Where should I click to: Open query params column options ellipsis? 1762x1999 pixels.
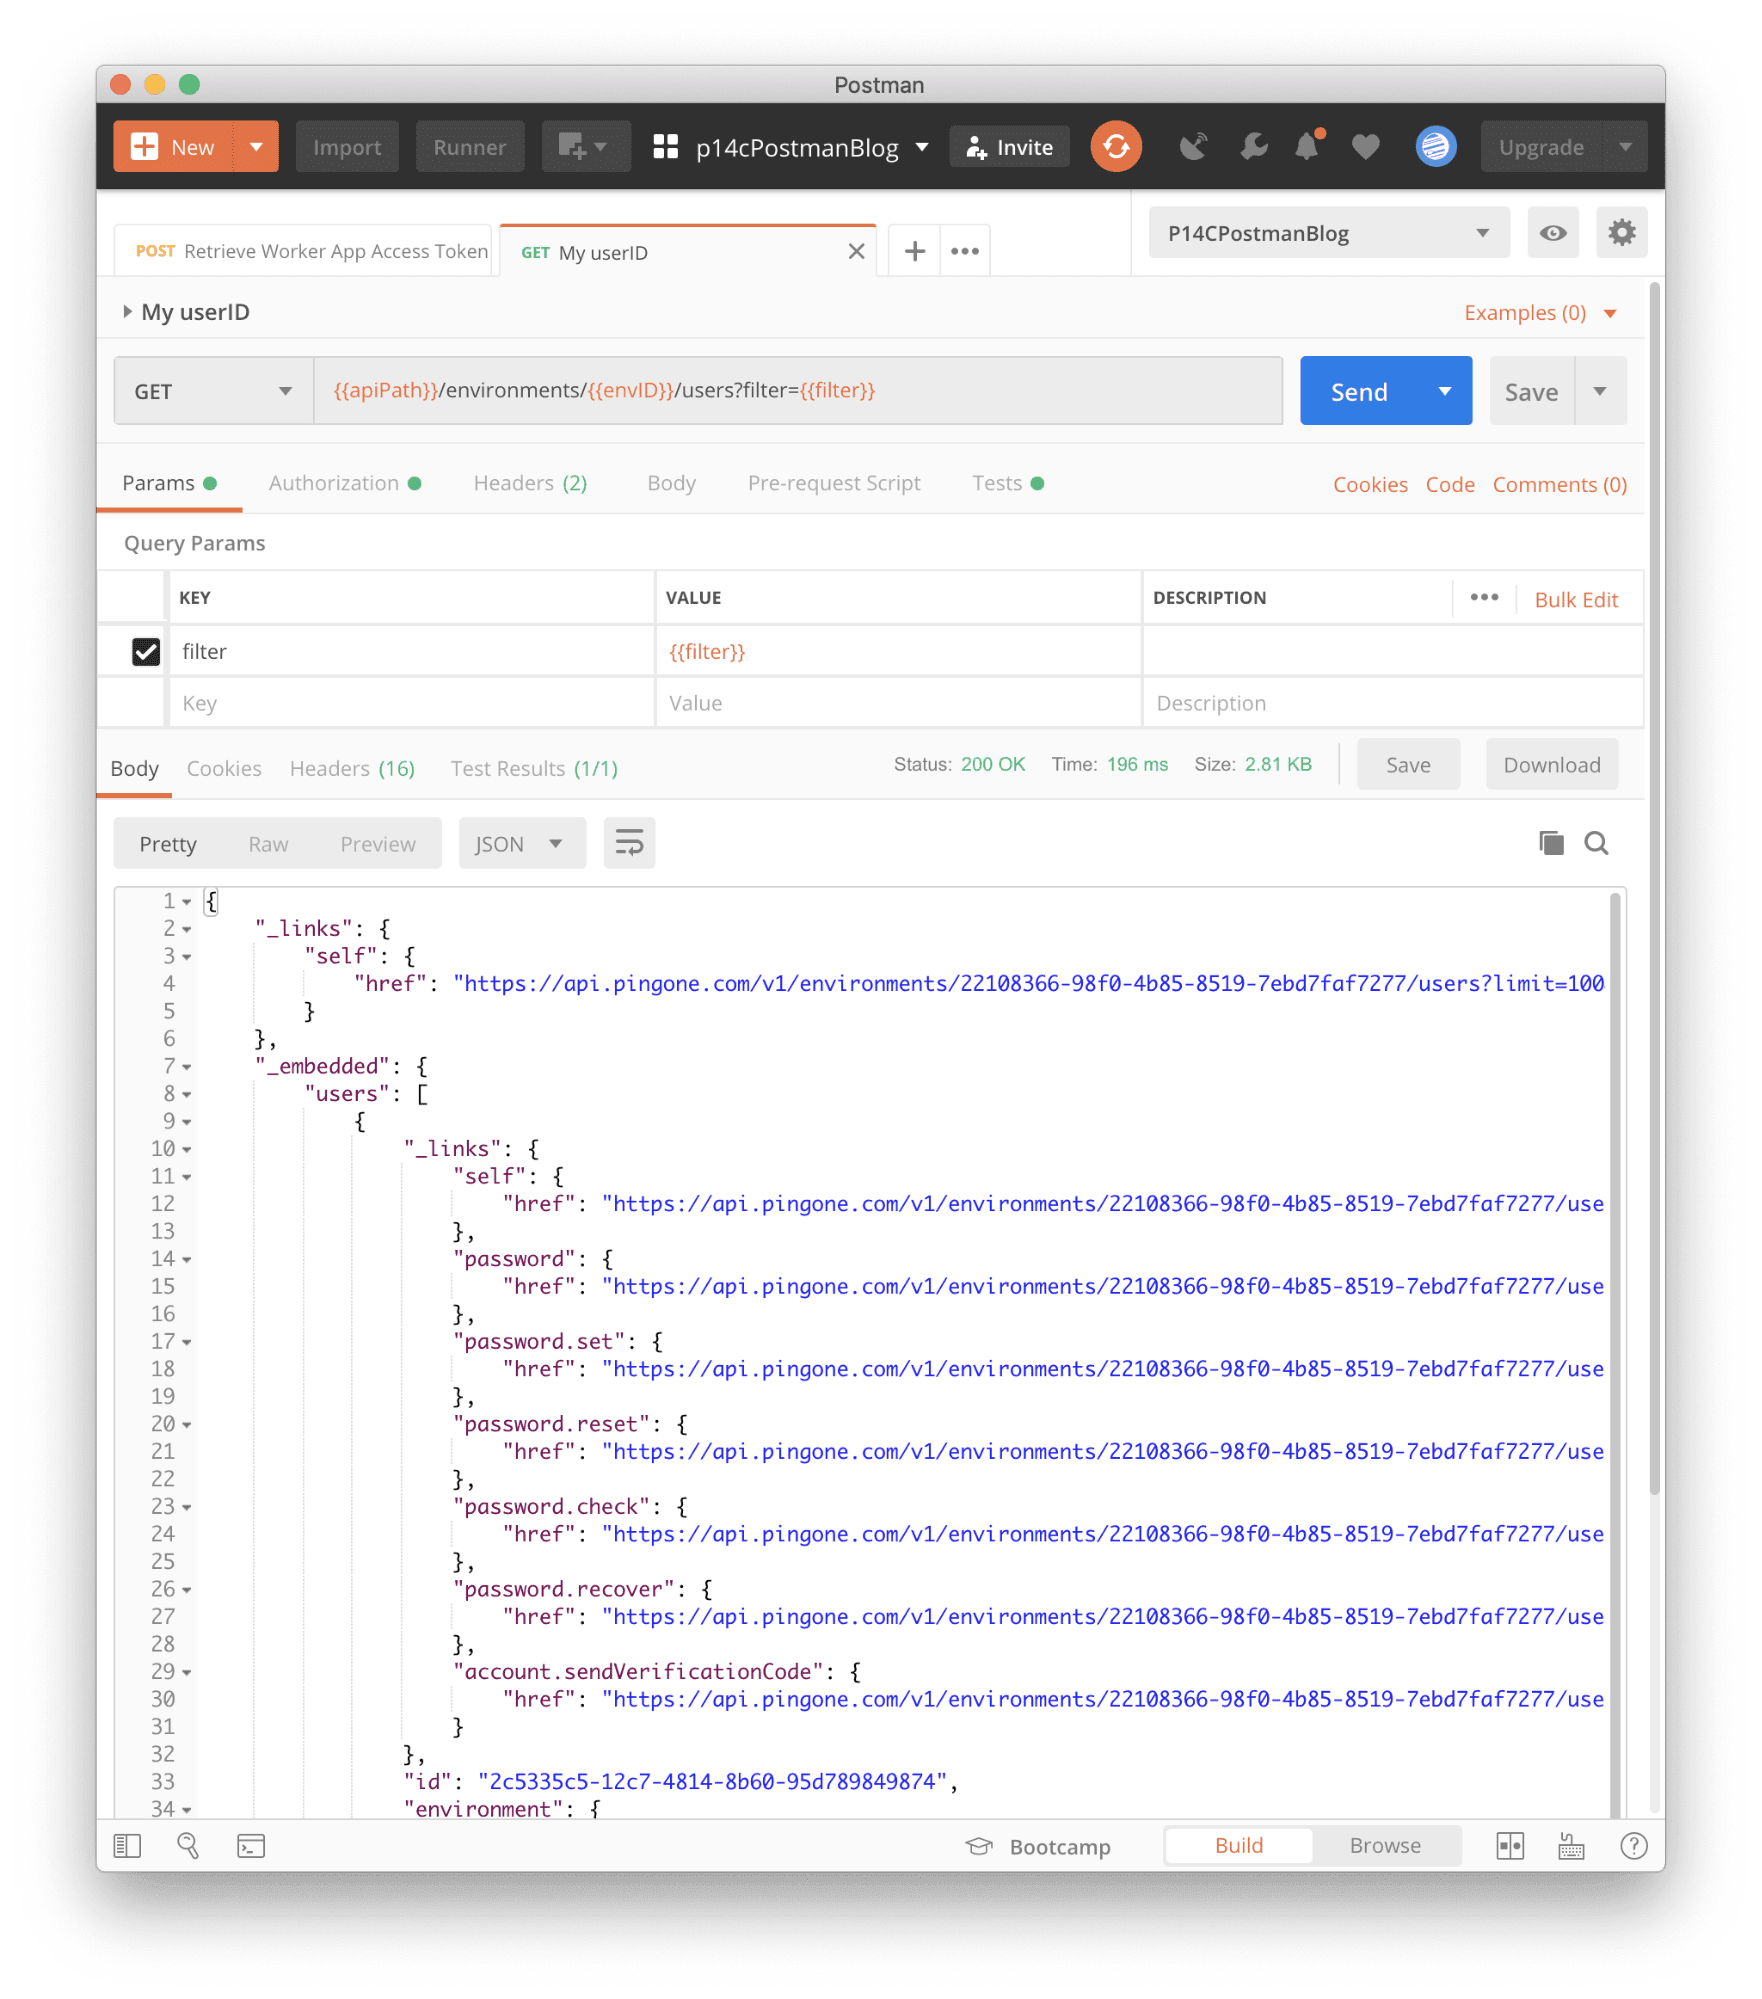pyautogui.click(x=1484, y=597)
